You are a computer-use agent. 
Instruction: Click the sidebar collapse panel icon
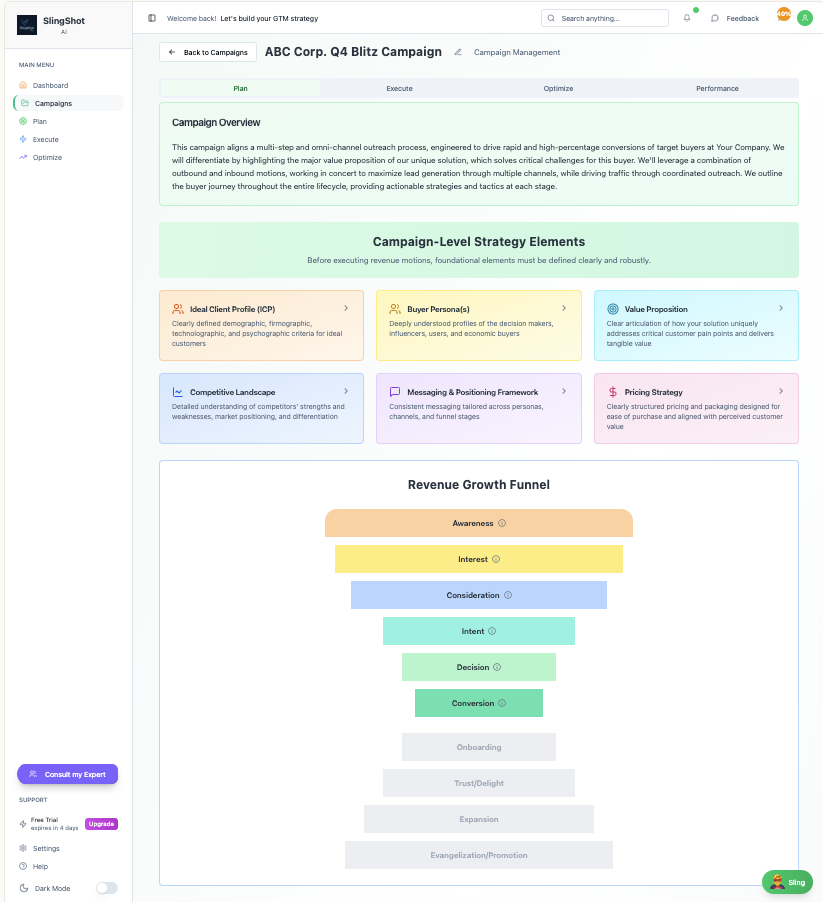(x=152, y=18)
